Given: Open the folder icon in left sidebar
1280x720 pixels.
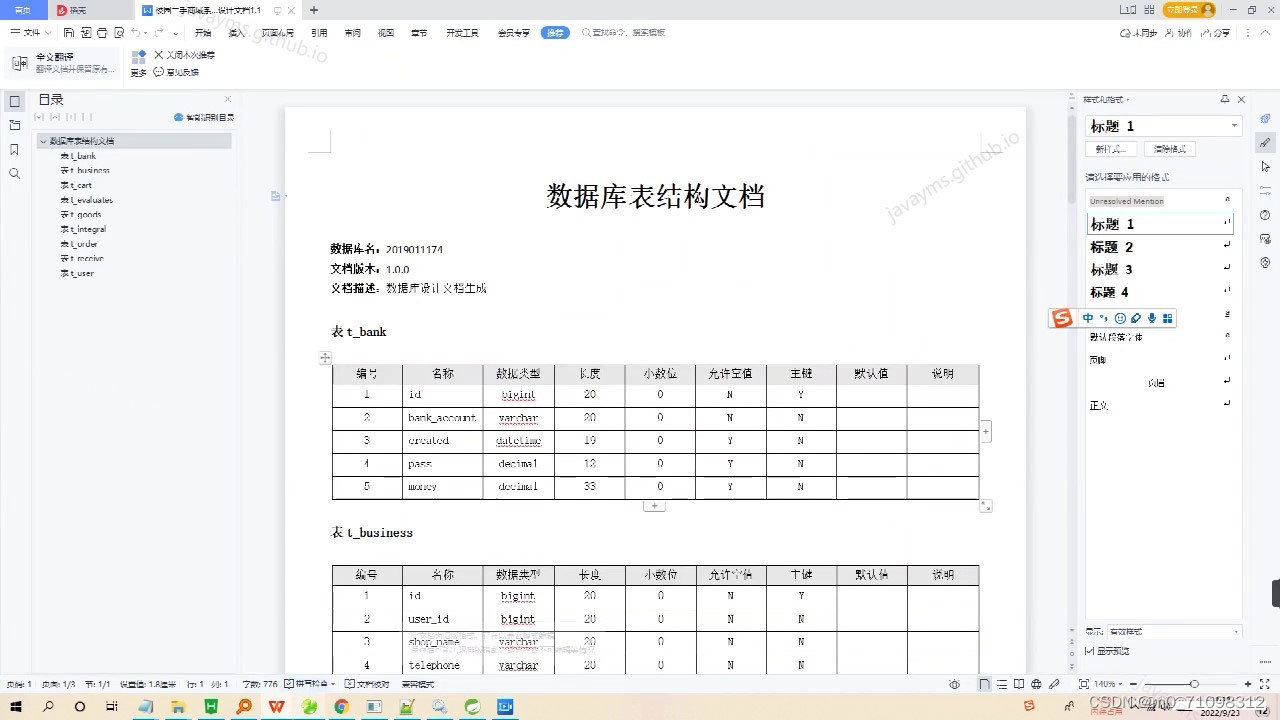Looking at the screenshot, I should click(15, 125).
